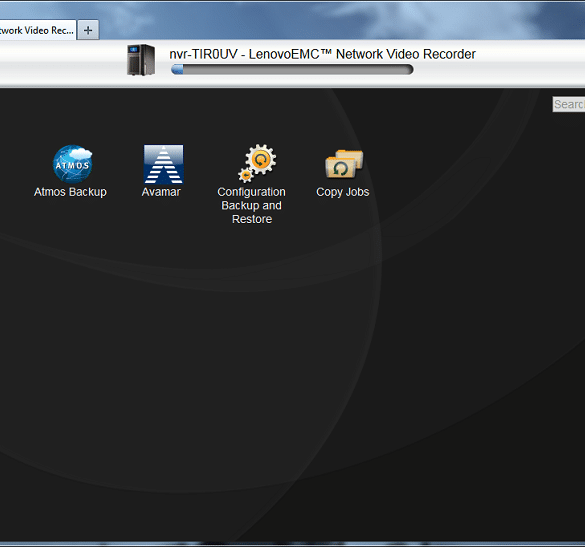Open Configuration Backup and Restore gears icon

(x=257, y=163)
